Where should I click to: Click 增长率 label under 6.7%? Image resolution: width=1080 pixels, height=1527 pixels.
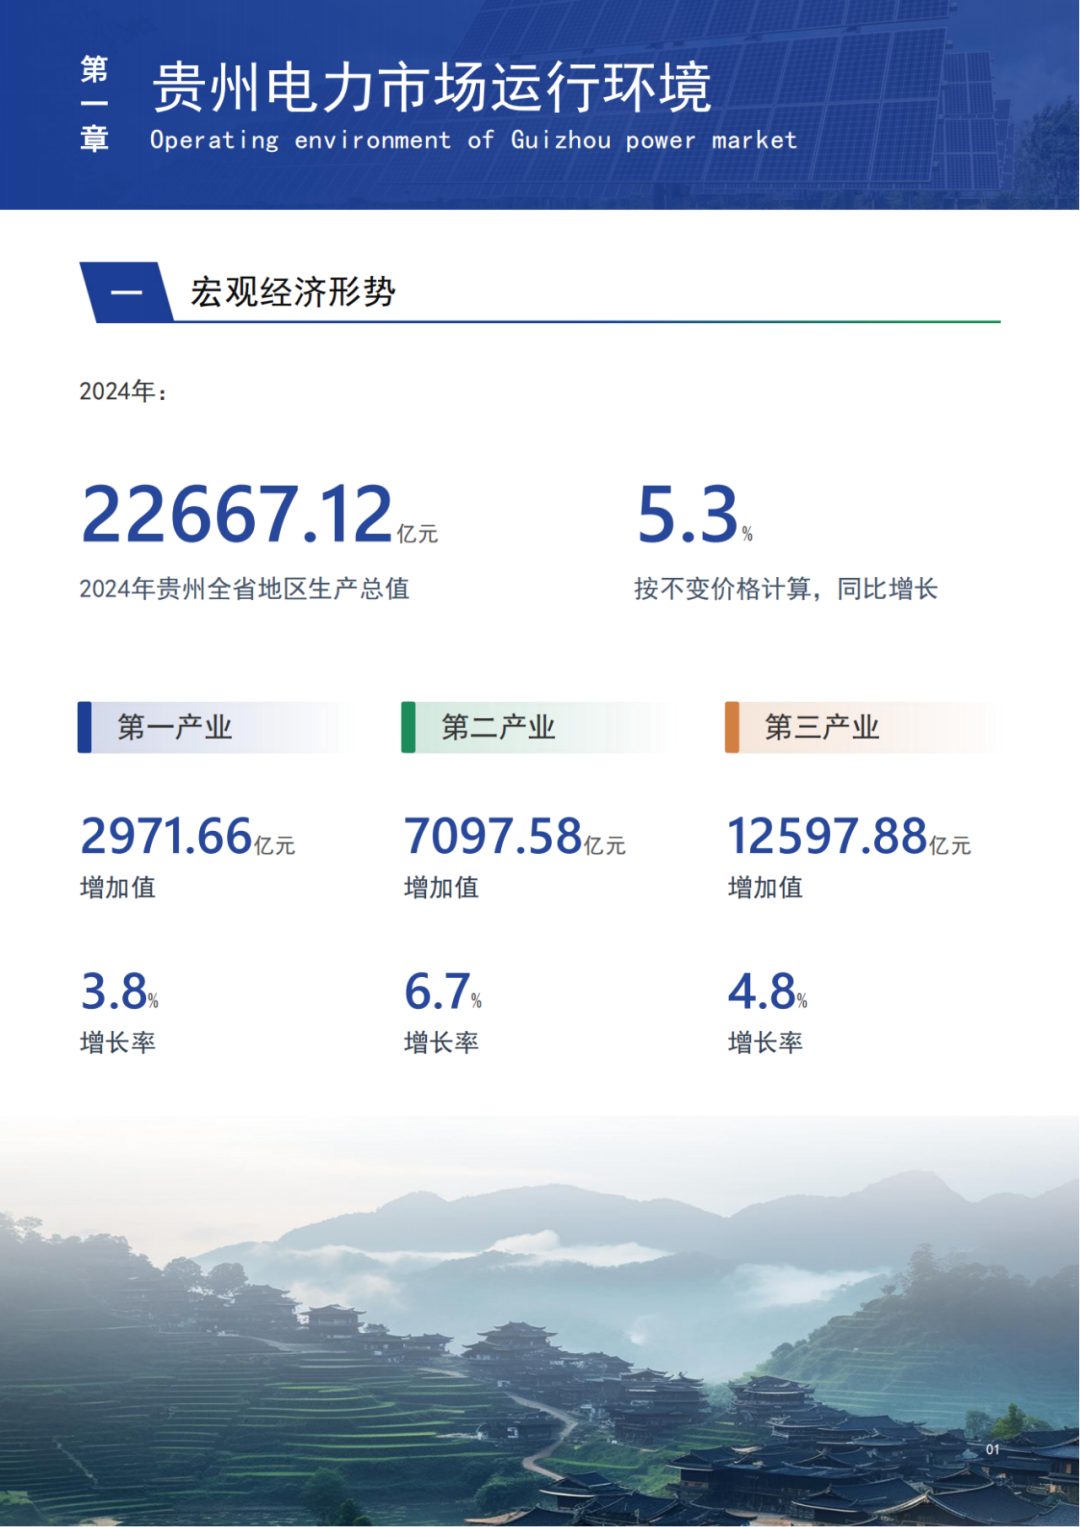[442, 1043]
